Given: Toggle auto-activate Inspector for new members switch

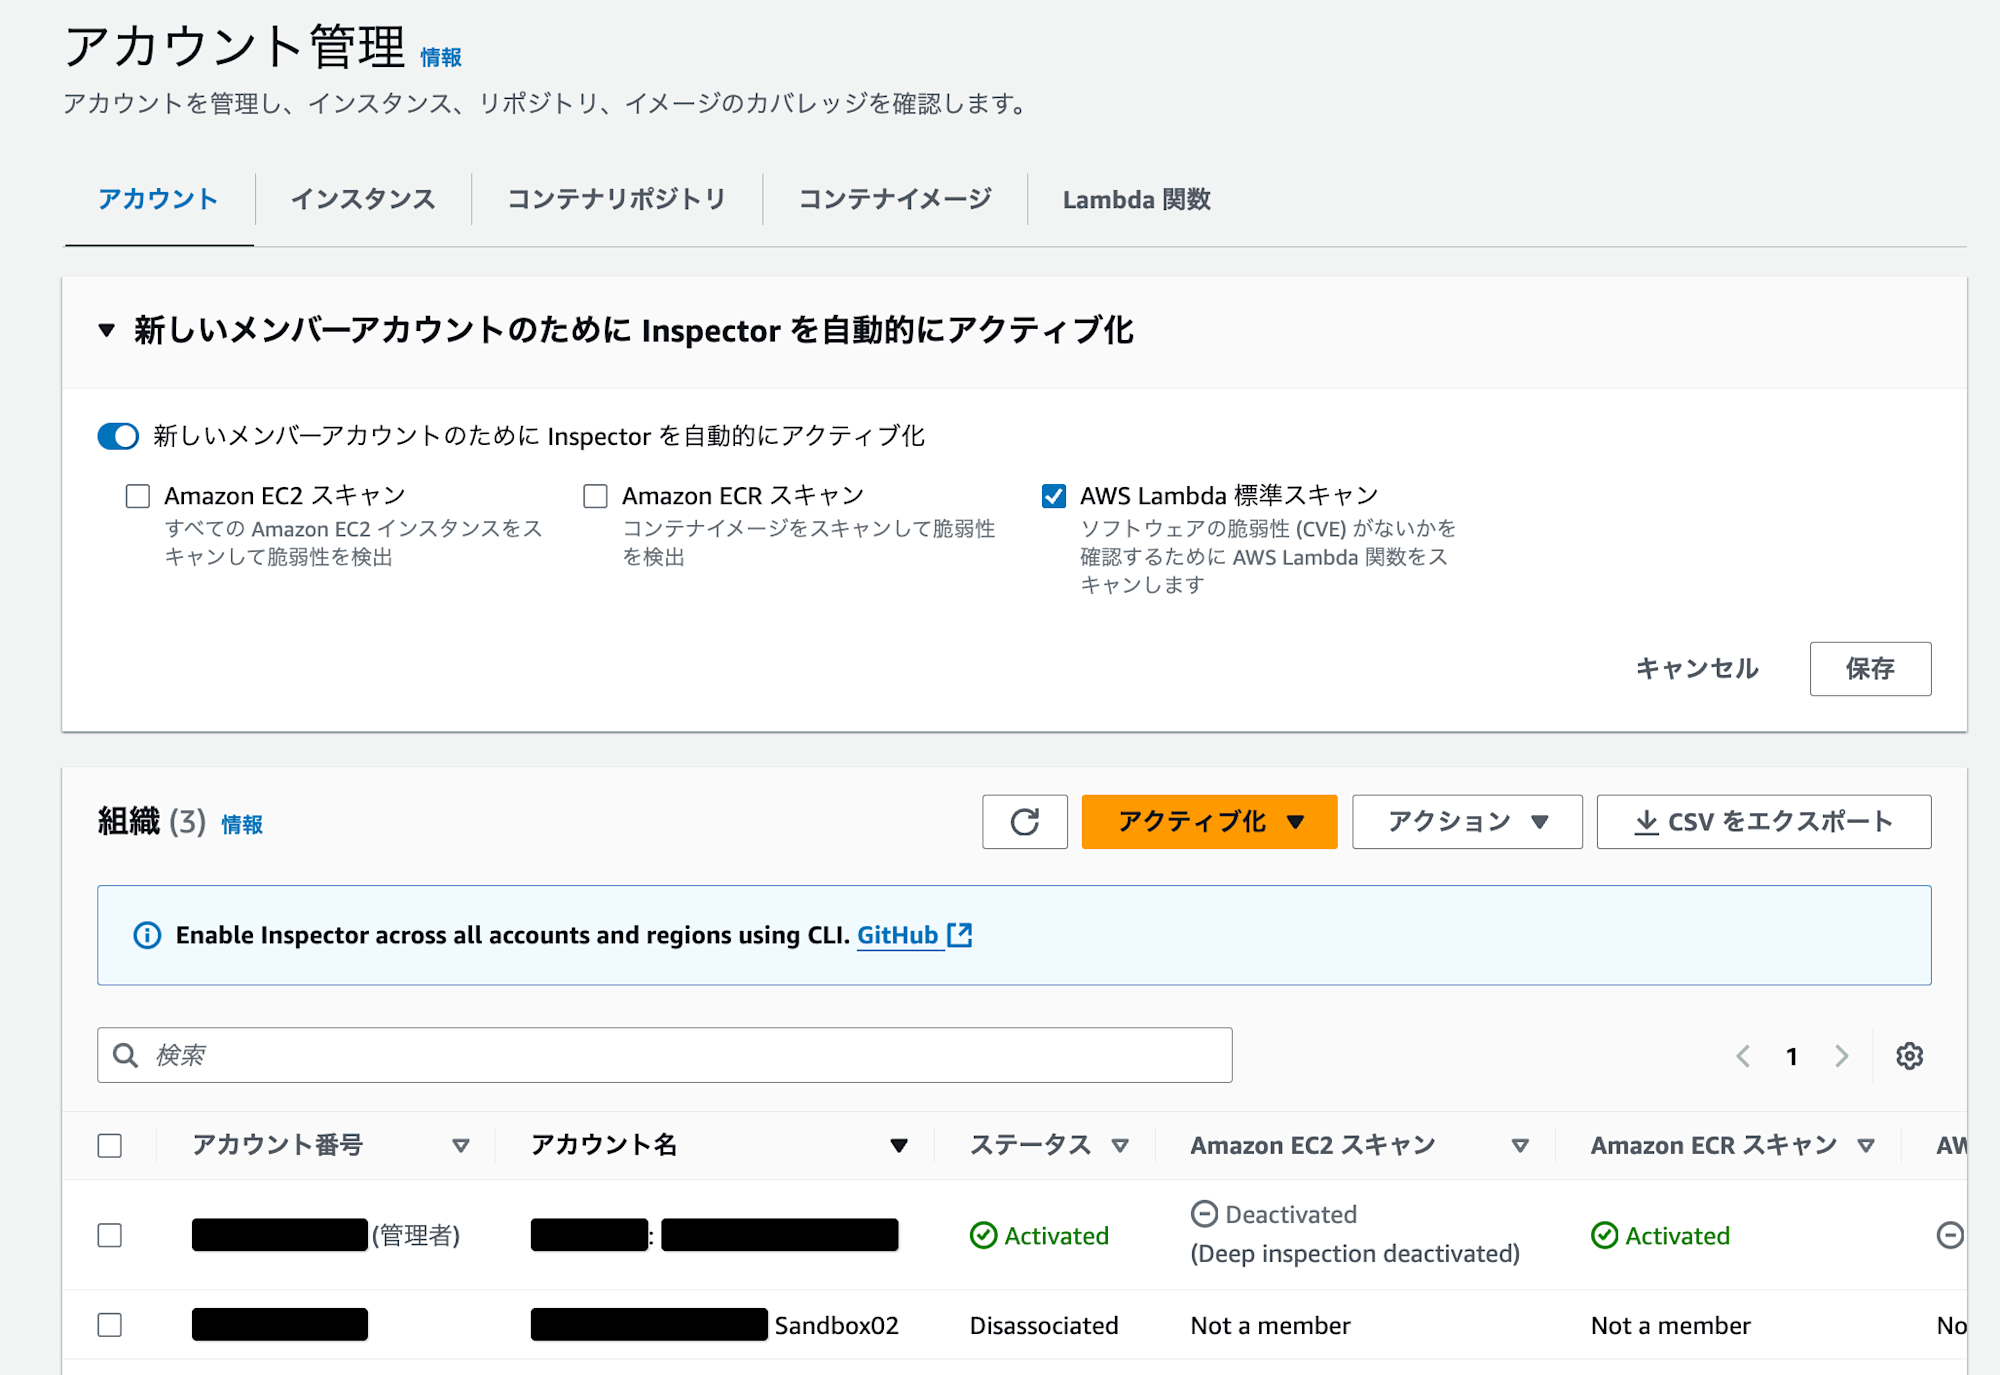Looking at the screenshot, I should click(118, 436).
